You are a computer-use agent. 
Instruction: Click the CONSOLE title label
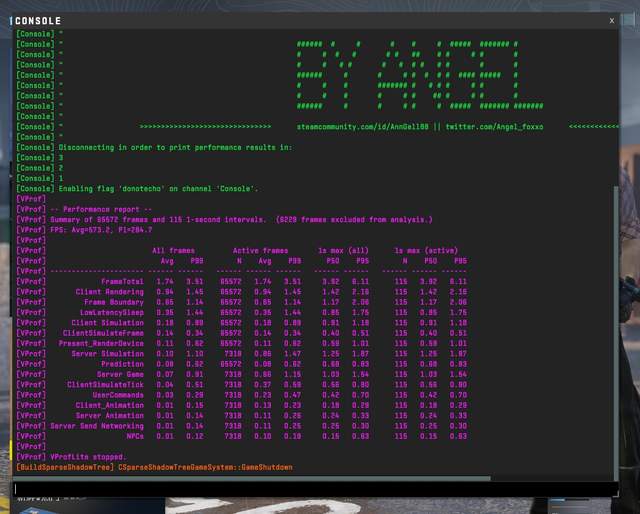(x=39, y=21)
